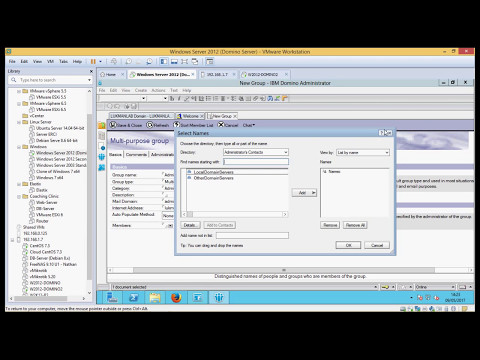Enter VMware full screen mode icon
This screenshot has width=480, height=360.
tap(184, 61)
